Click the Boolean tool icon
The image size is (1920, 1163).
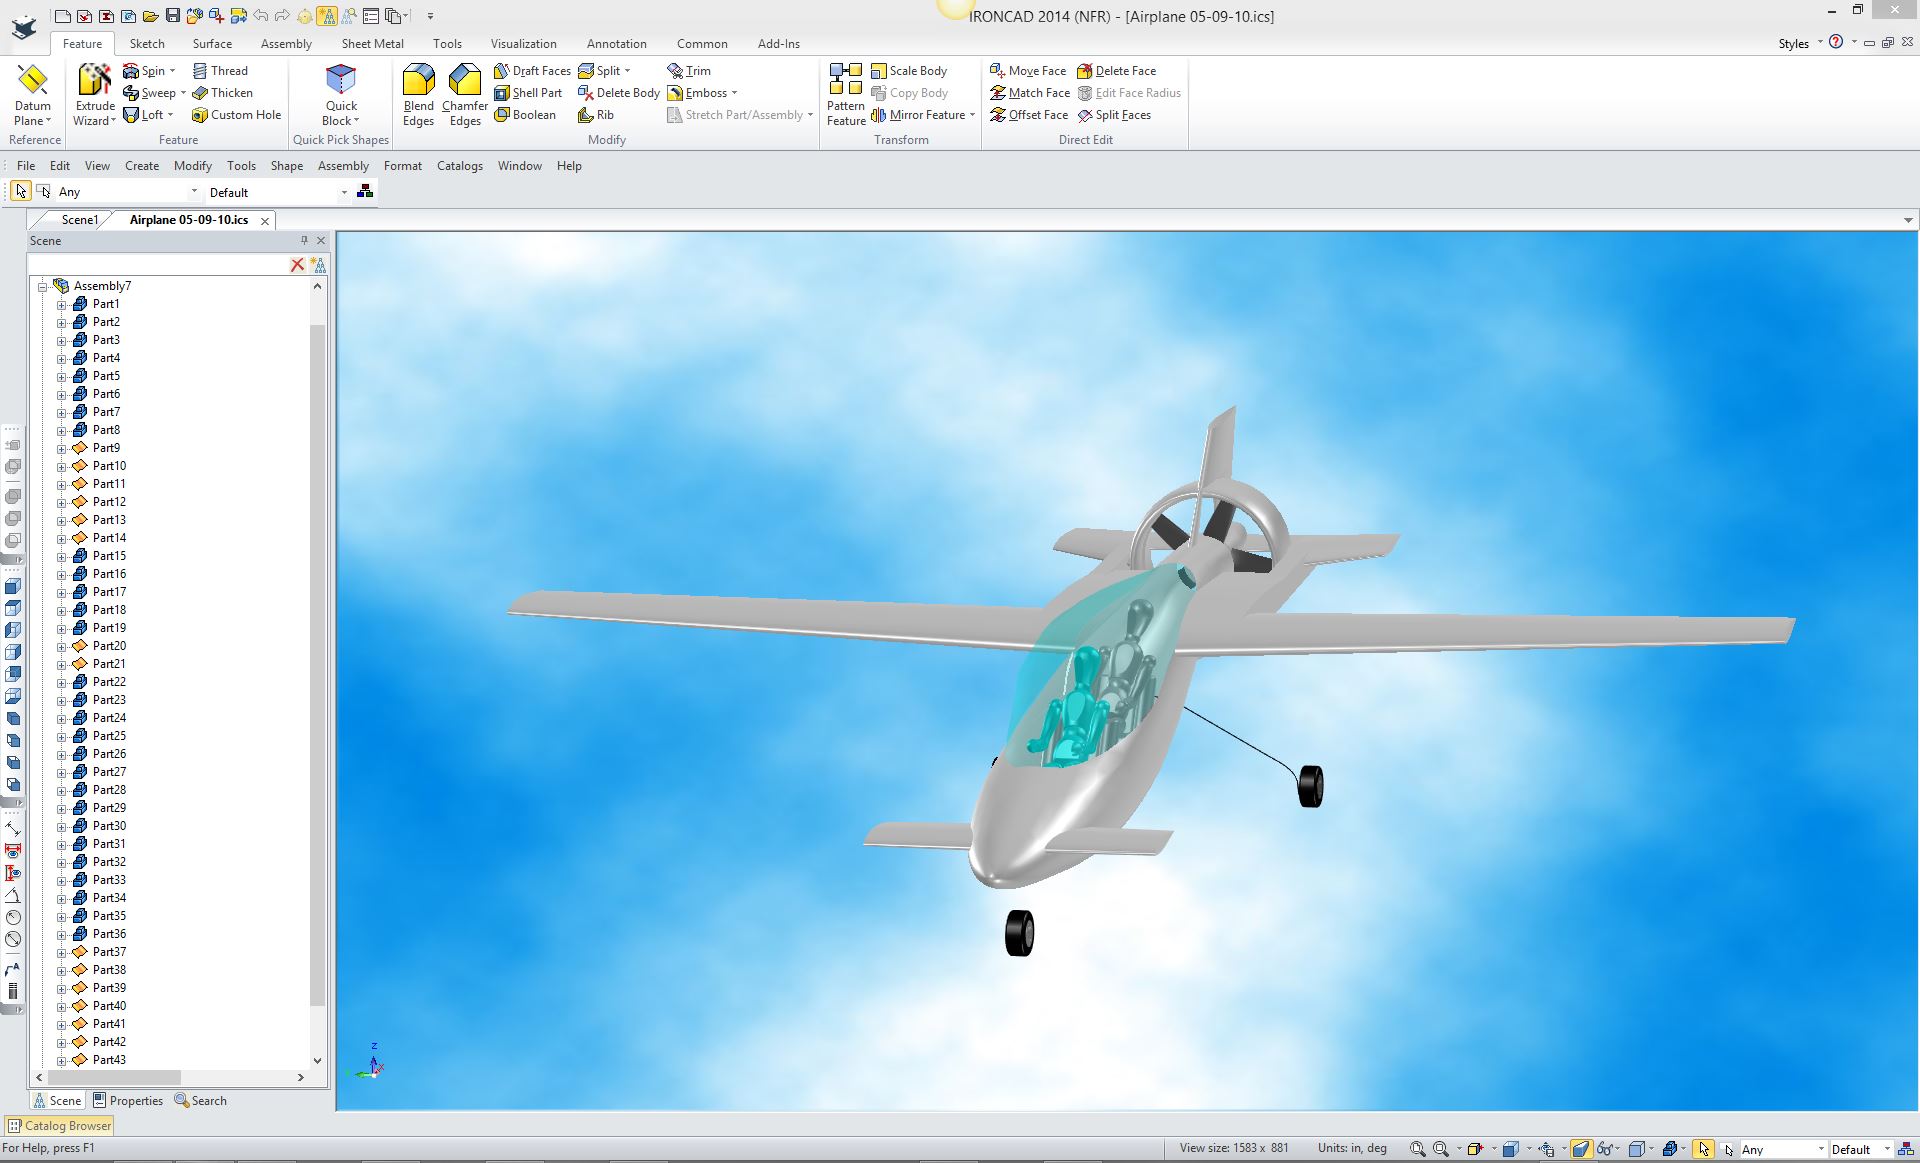pyautogui.click(x=502, y=115)
